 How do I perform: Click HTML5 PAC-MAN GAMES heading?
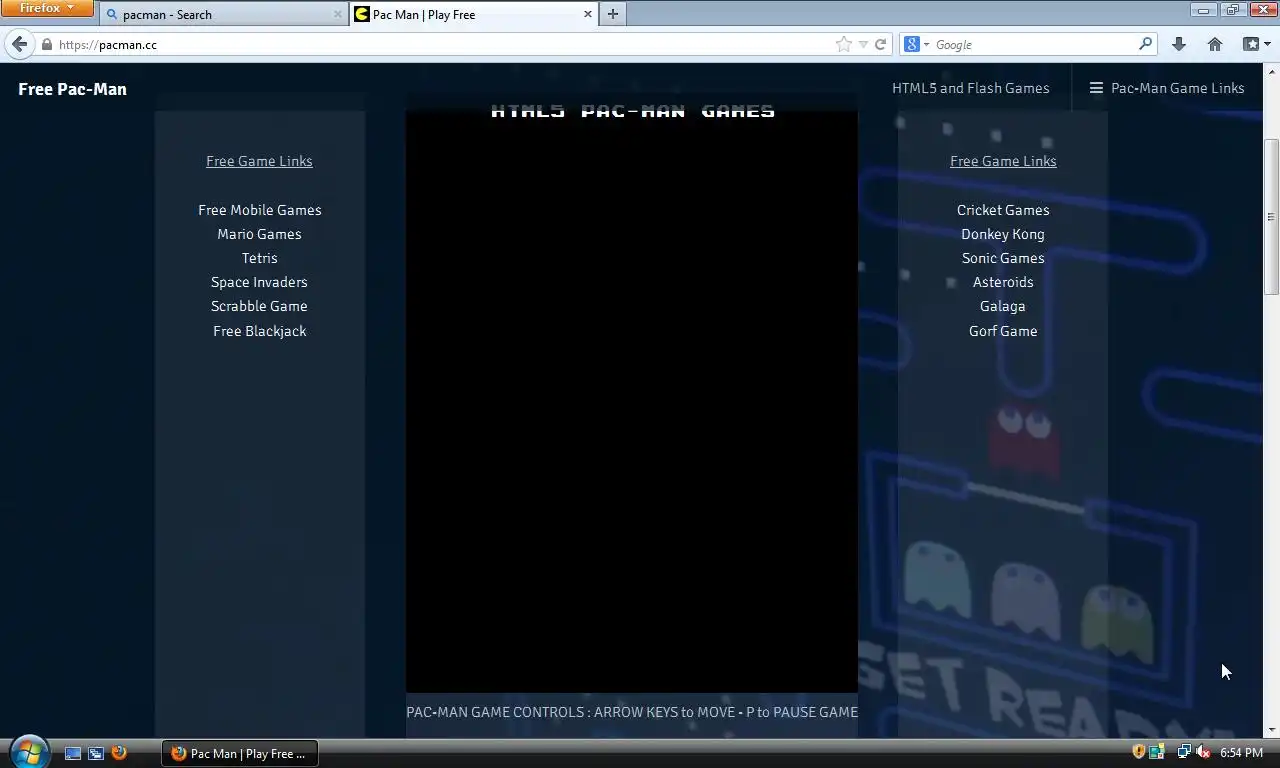pos(633,111)
